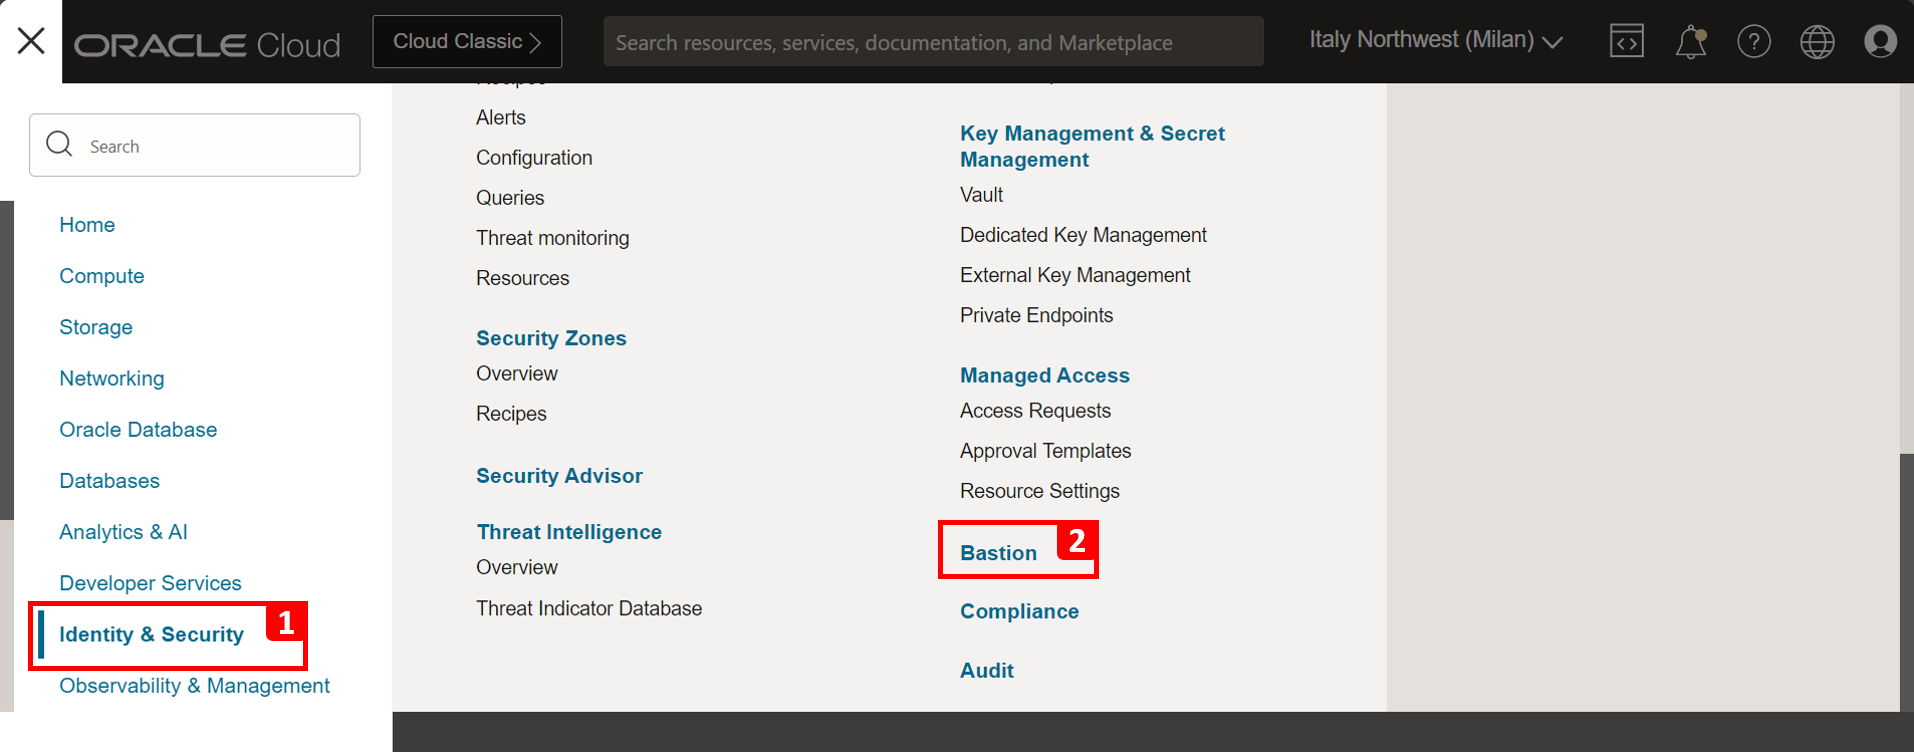Close the navigation menu with X icon

pyautogui.click(x=31, y=41)
